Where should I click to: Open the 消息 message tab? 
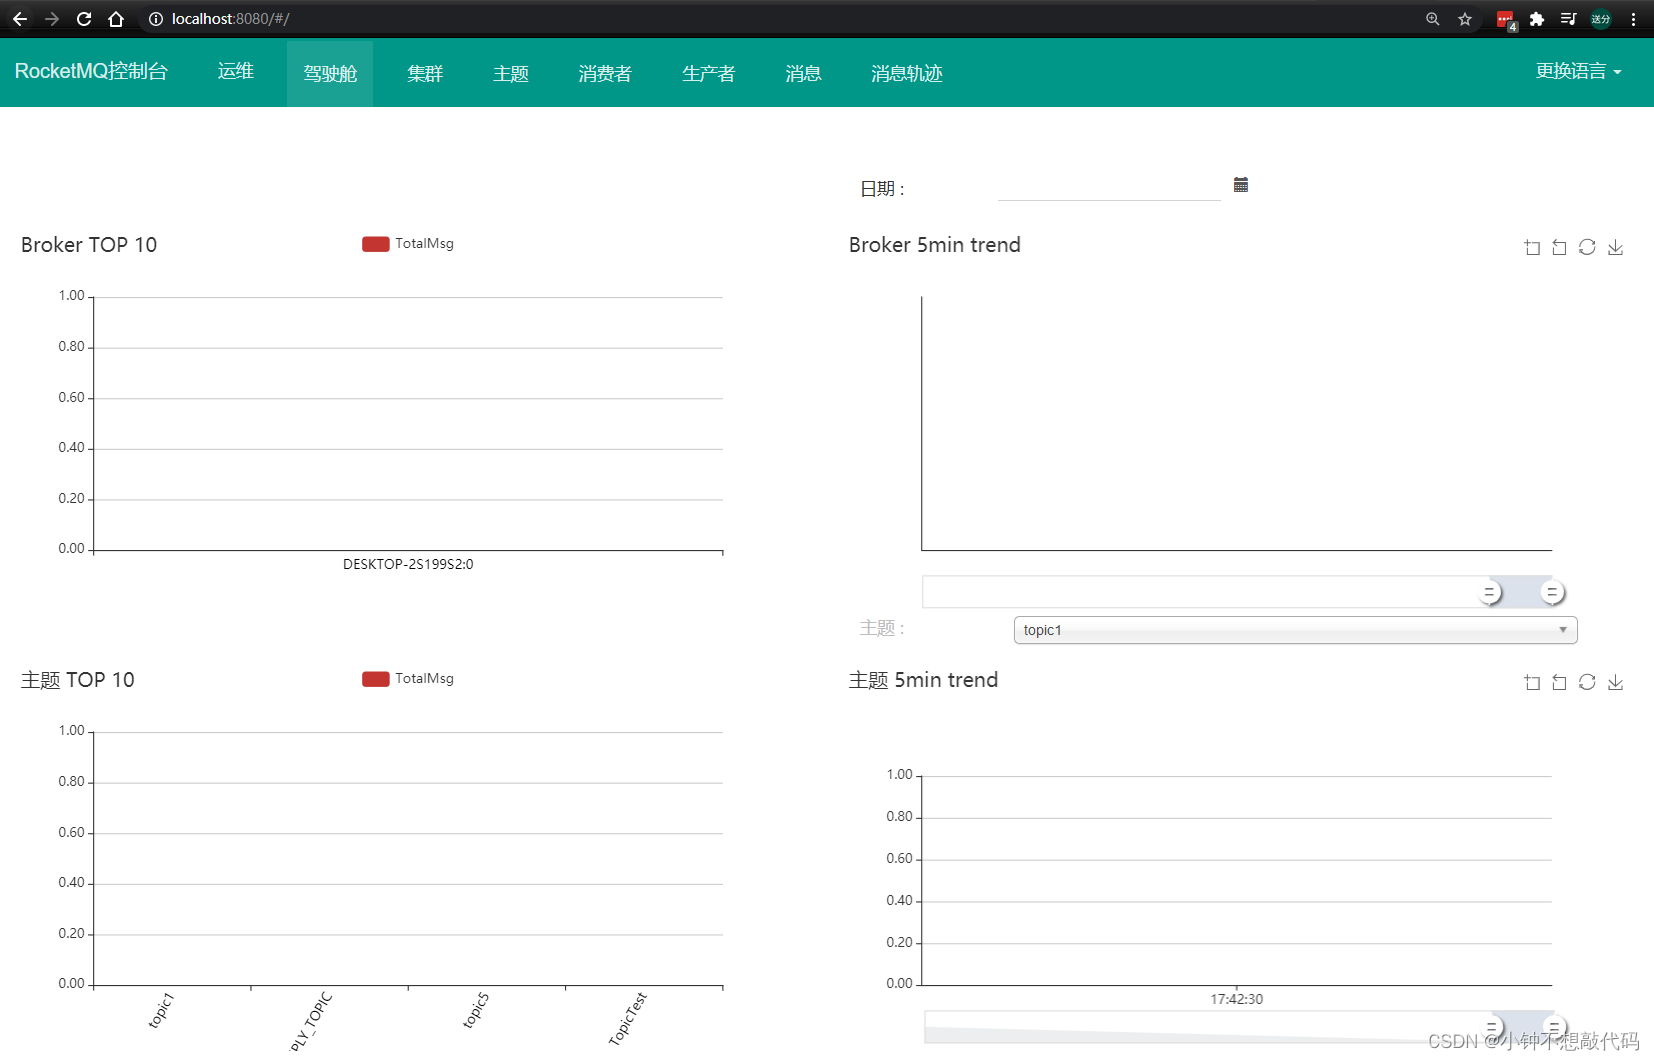pos(803,74)
